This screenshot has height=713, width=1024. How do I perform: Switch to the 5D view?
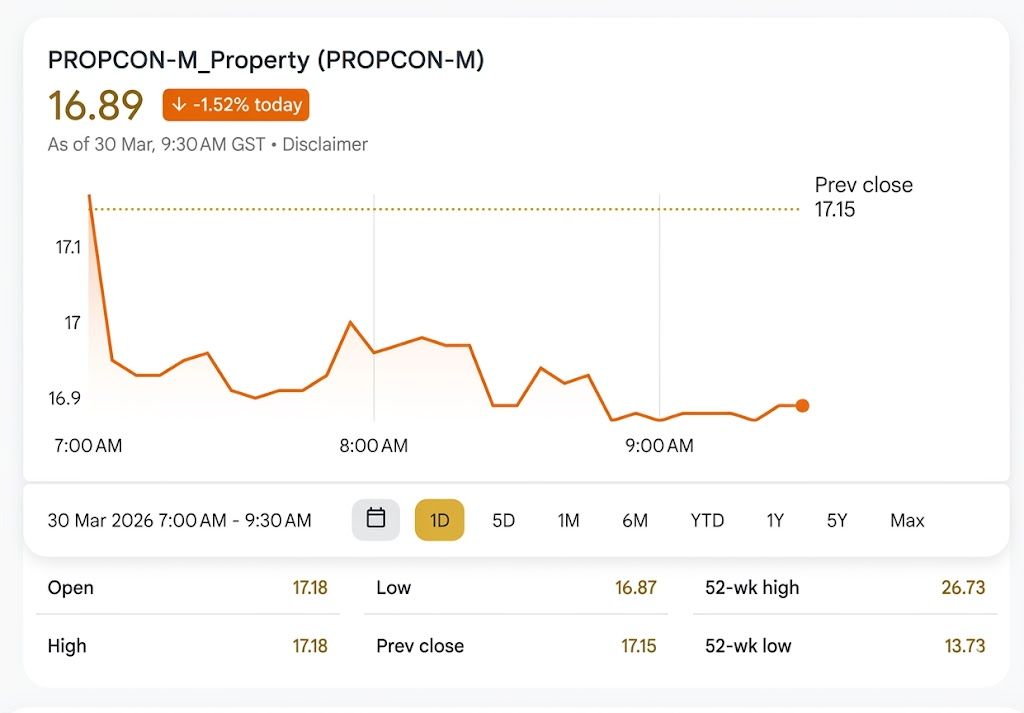(x=503, y=520)
